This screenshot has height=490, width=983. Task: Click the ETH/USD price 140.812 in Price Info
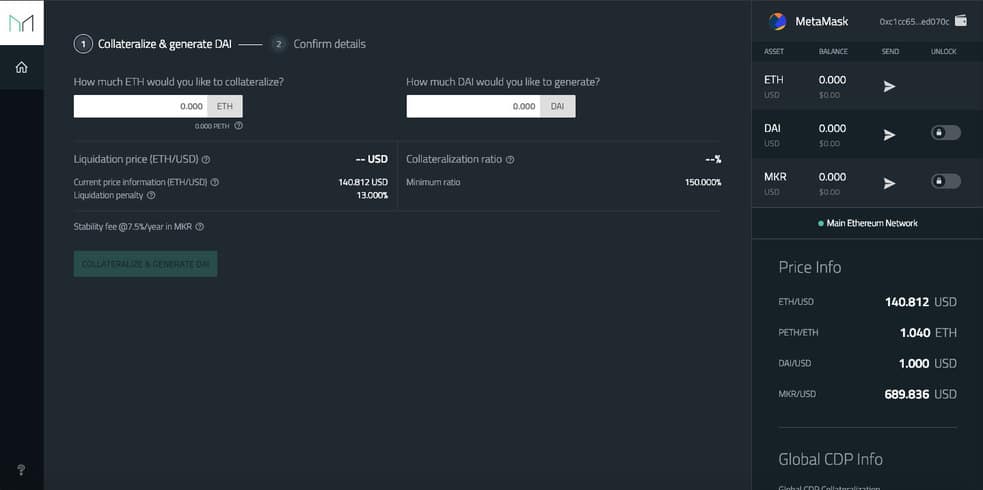tap(907, 302)
